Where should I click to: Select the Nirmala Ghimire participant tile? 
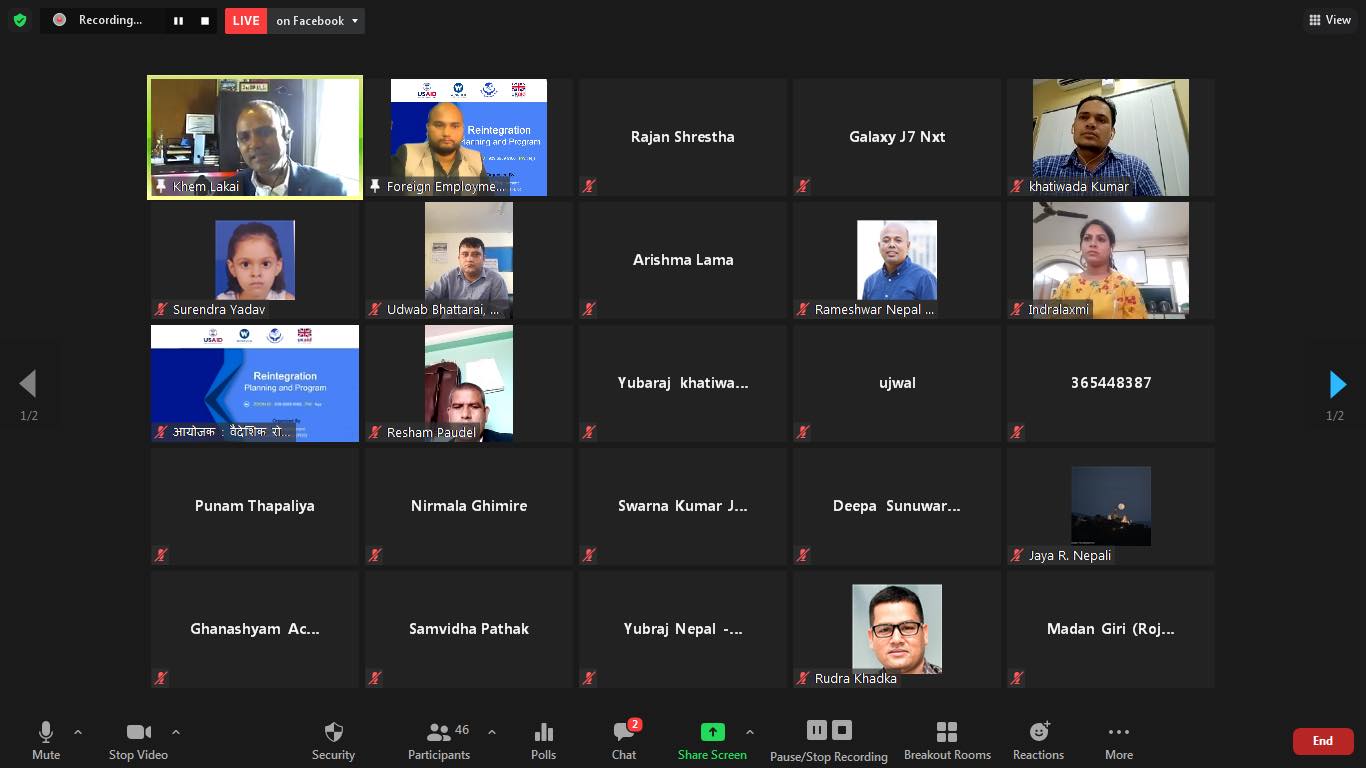(x=469, y=506)
